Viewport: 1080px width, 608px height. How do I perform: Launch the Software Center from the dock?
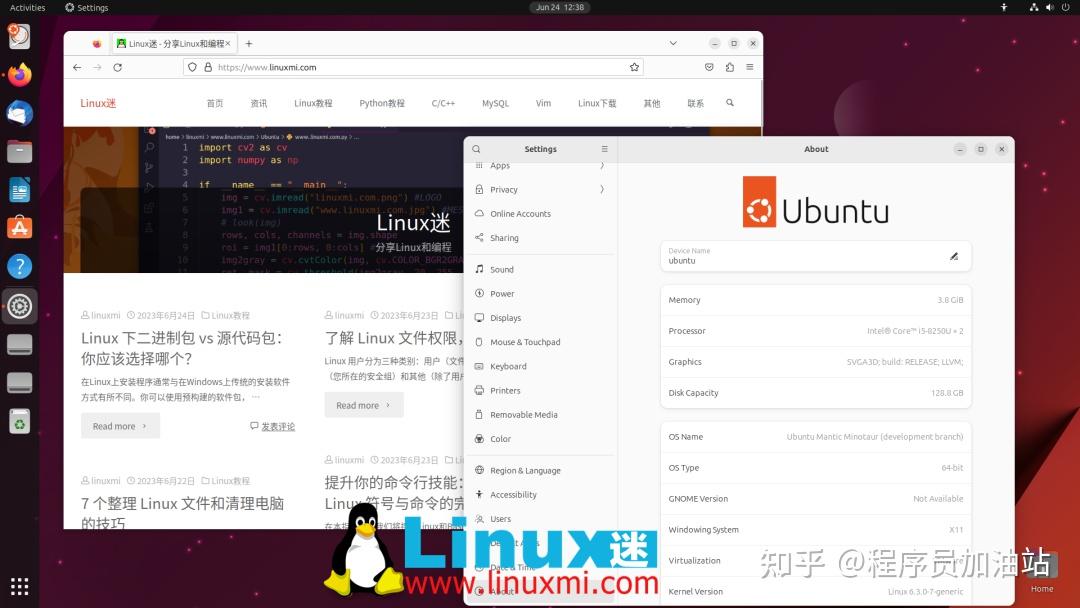click(20, 227)
